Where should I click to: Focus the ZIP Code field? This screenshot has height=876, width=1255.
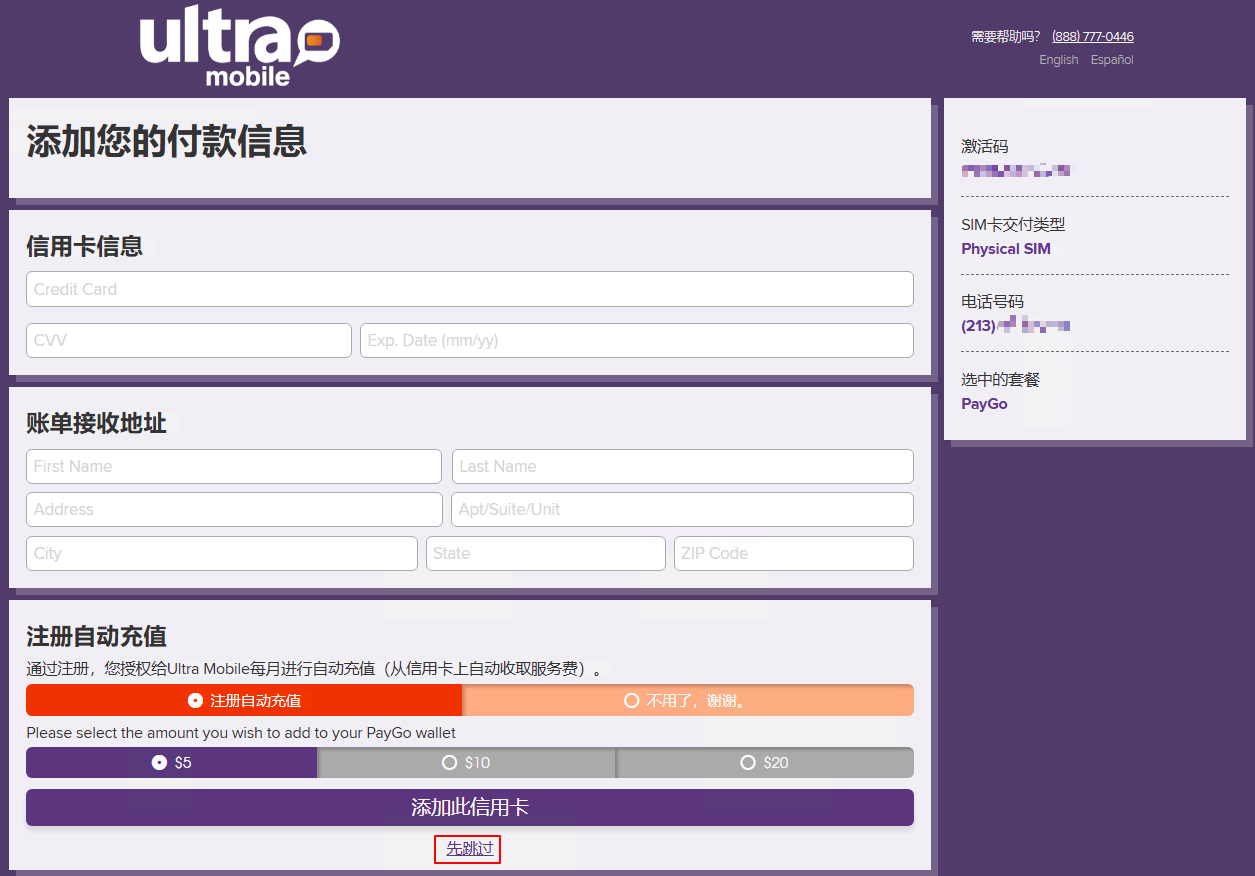coord(793,553)
